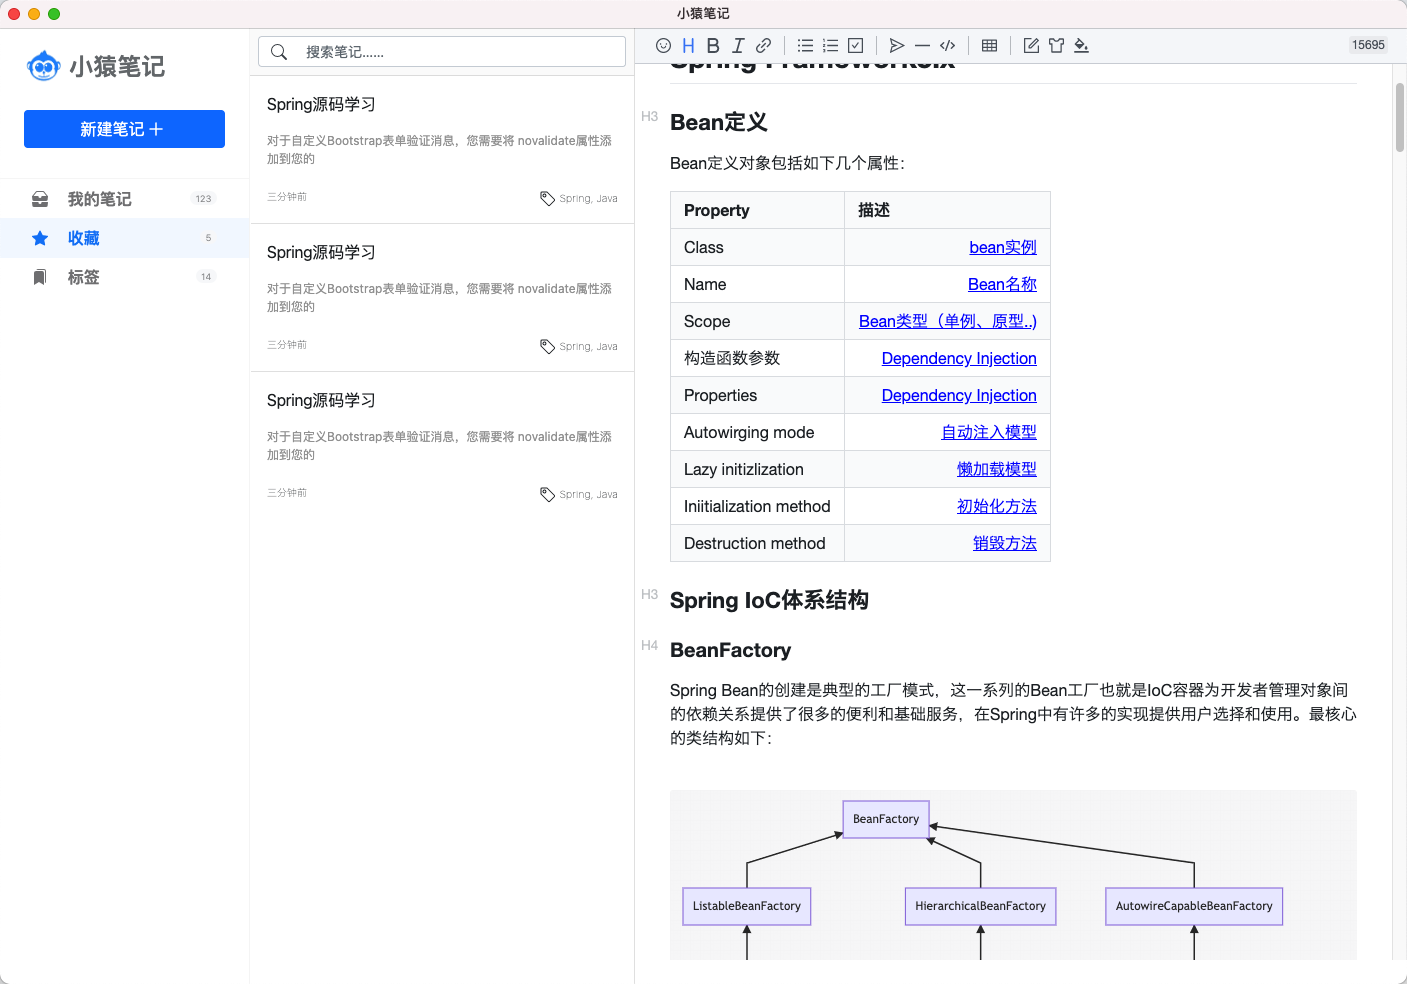Screen dimensions: 1407x984
Task: Click the tag icon on the first note card
Action: coord(547,198)
